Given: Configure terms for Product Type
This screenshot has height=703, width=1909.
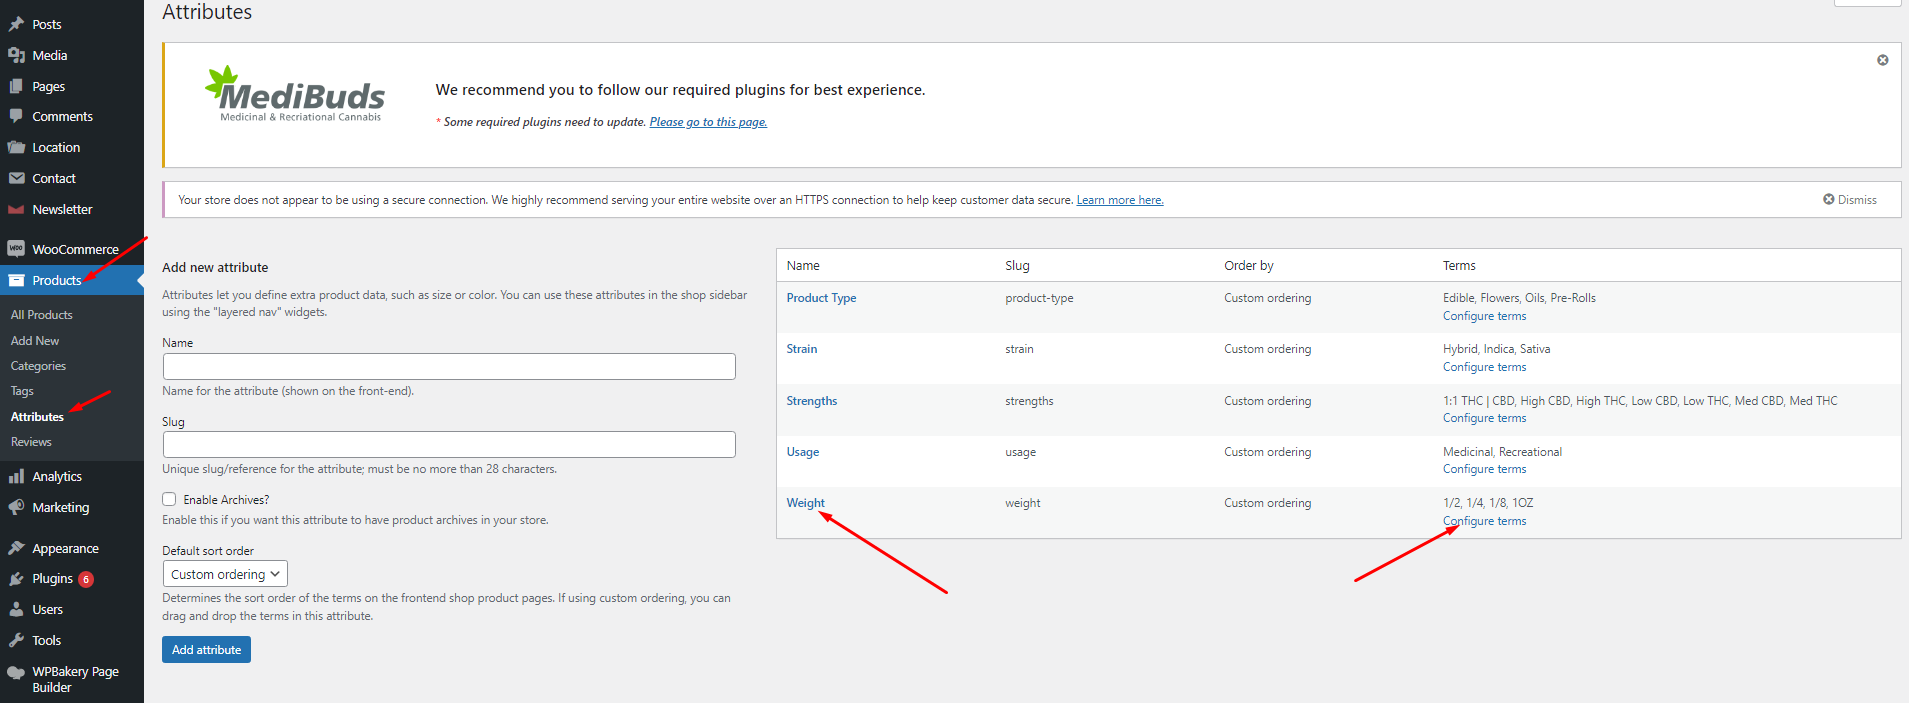Looking at the screenshot, I should (x=1484, y=316).
